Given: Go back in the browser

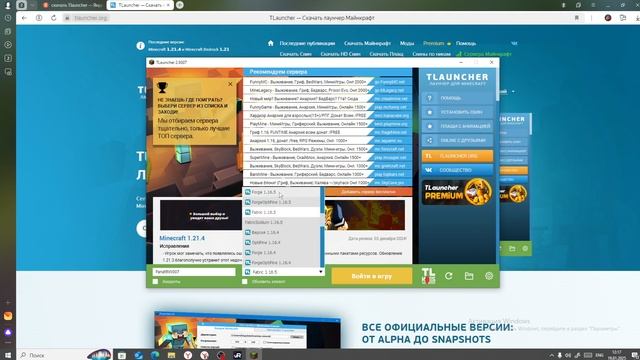Looking at the screenshot, I should [24, 18].
